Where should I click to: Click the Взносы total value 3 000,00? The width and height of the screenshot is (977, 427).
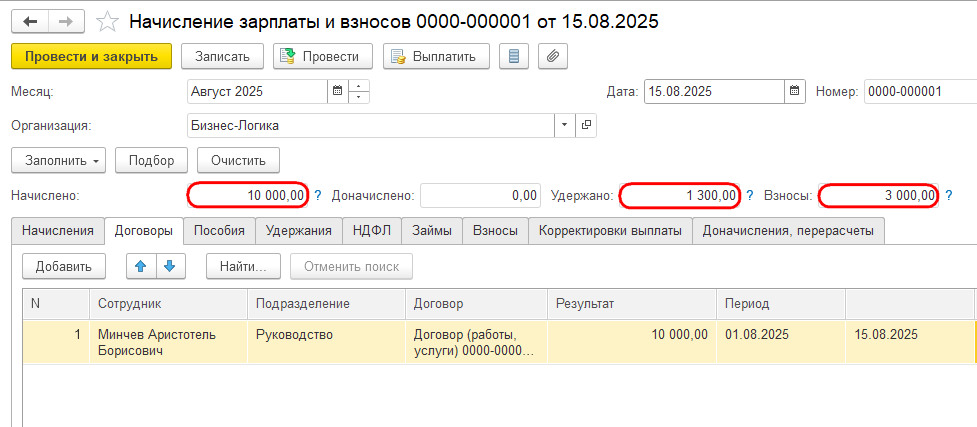click(878, 196)
